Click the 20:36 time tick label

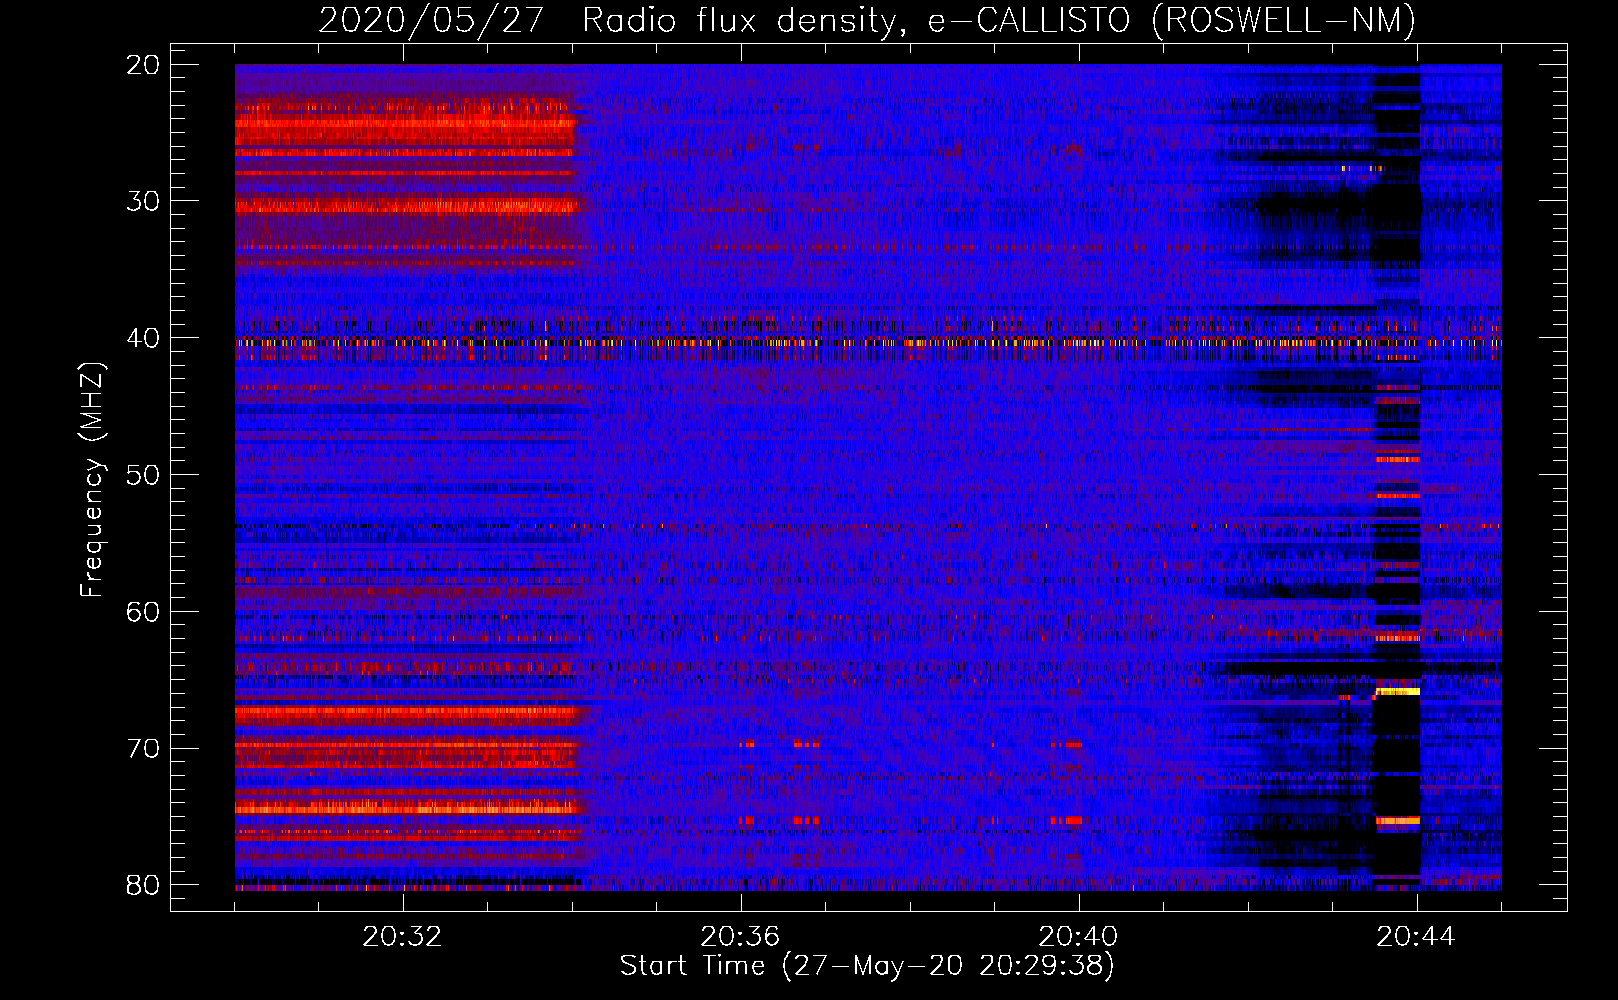[740, 937]
